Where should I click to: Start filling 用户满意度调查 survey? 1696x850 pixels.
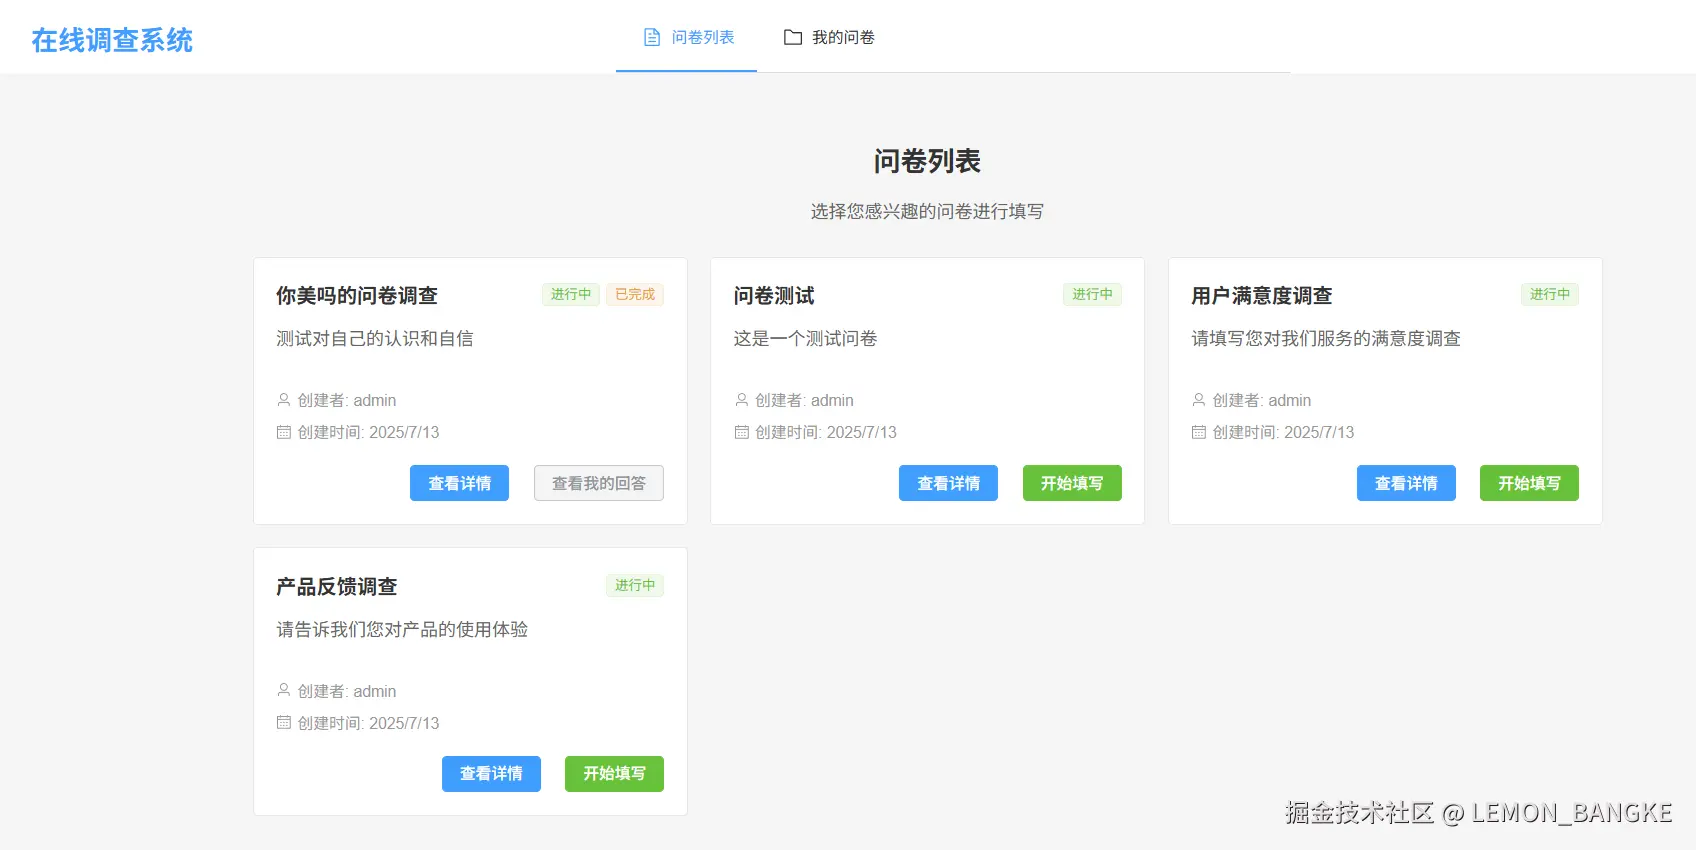1529,483
